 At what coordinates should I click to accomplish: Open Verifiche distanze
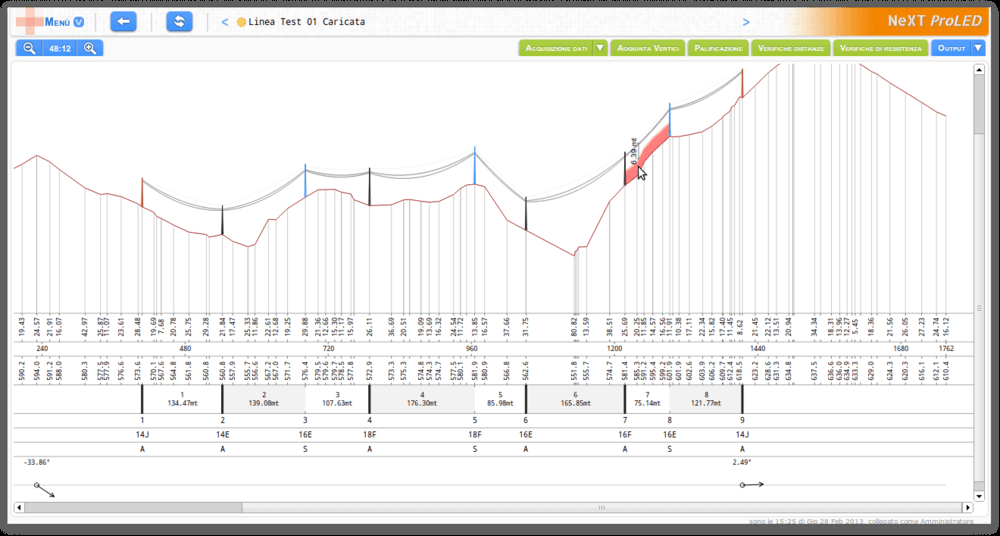(791, 48)
